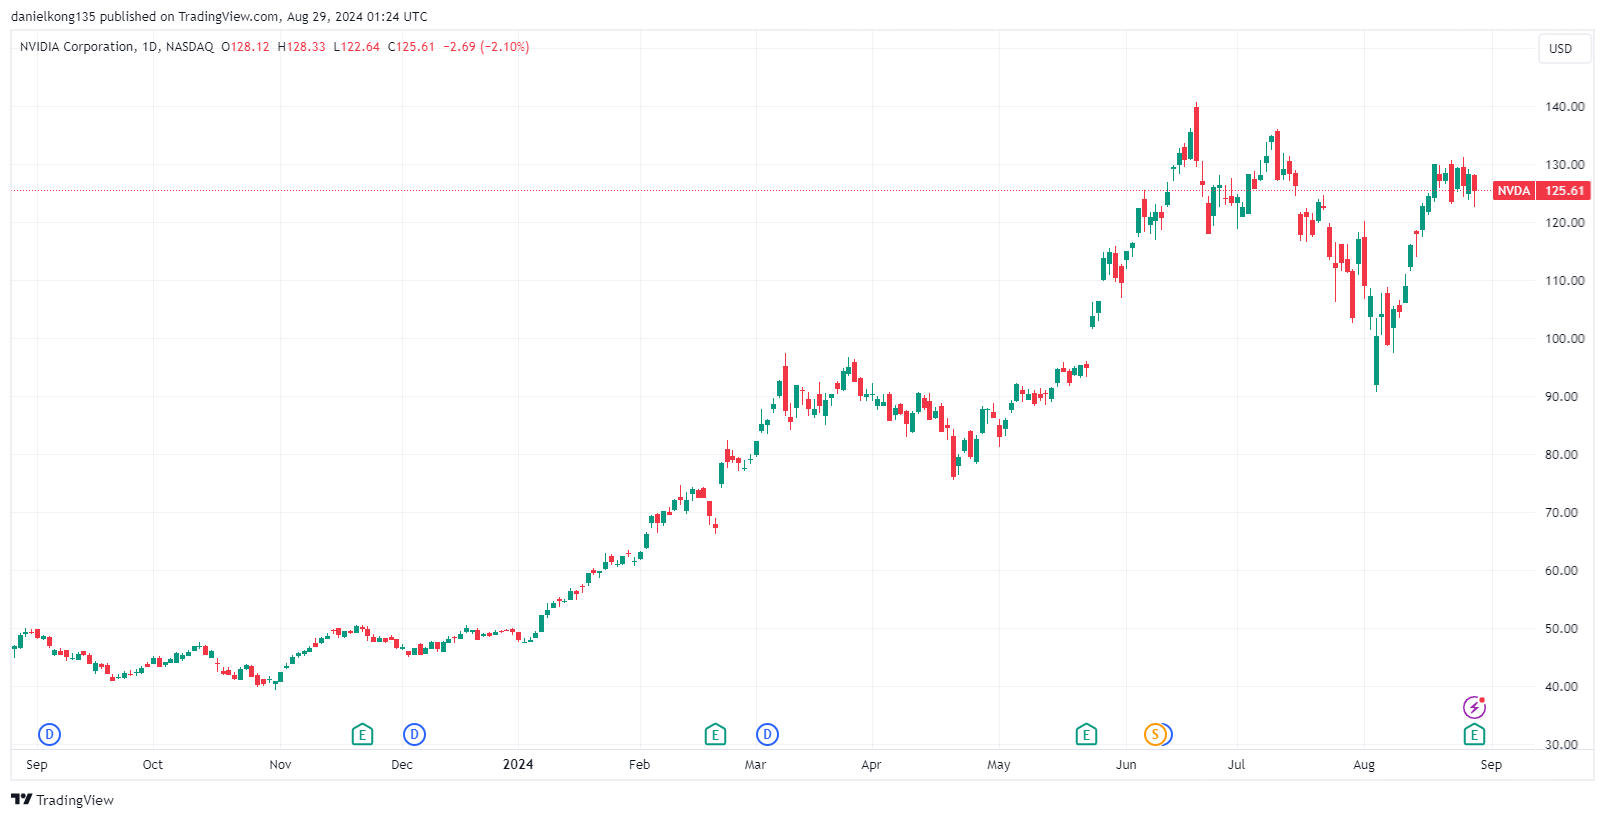Click the NVDA price label tag
Screen dimensions: 1605x819
point(1514,191)
